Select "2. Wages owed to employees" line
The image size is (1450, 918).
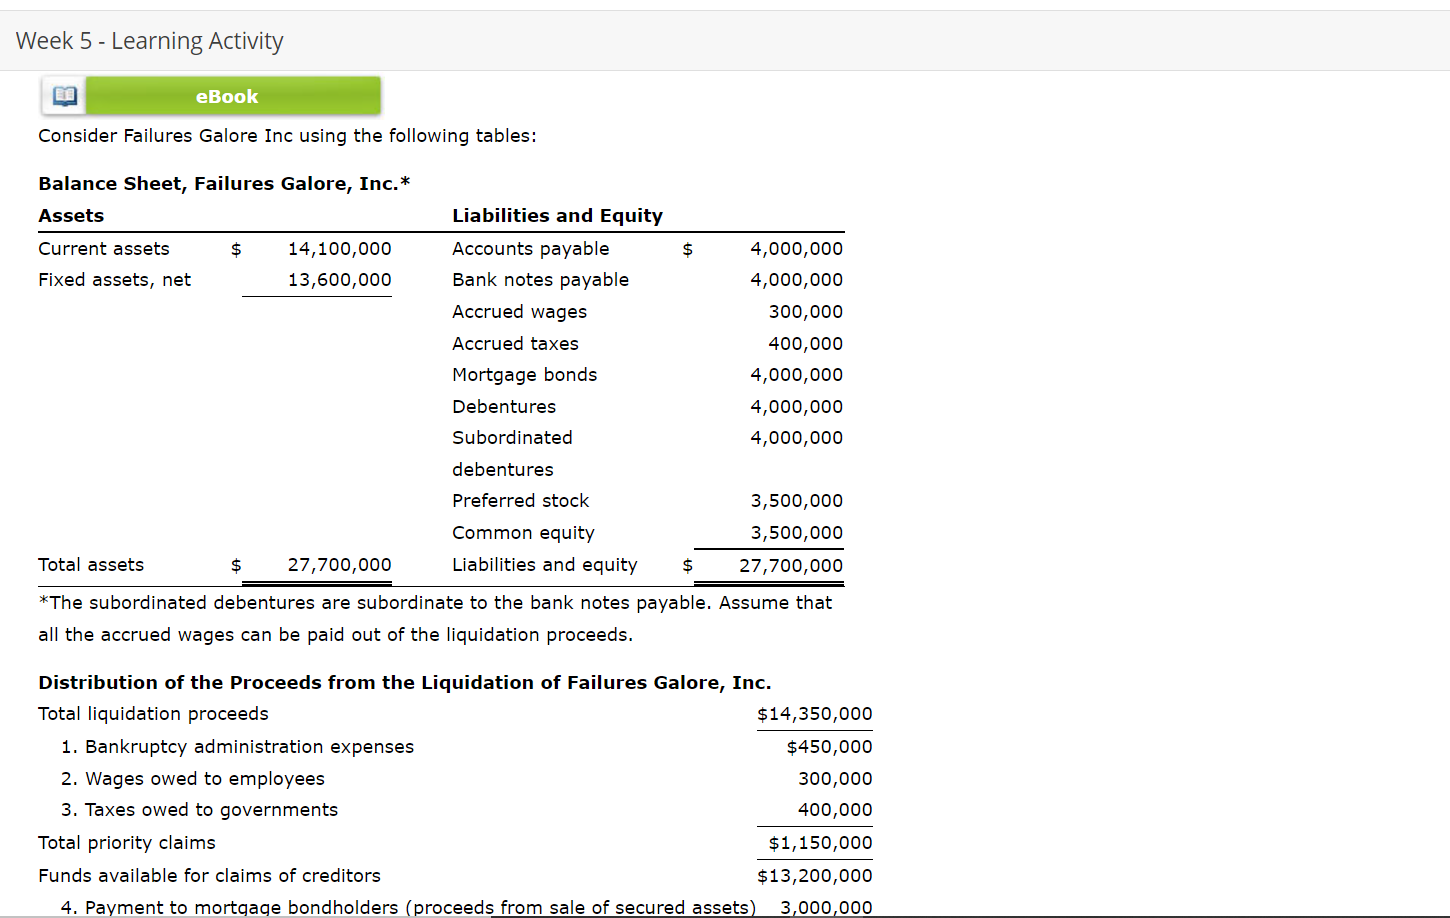coord(192,779)
